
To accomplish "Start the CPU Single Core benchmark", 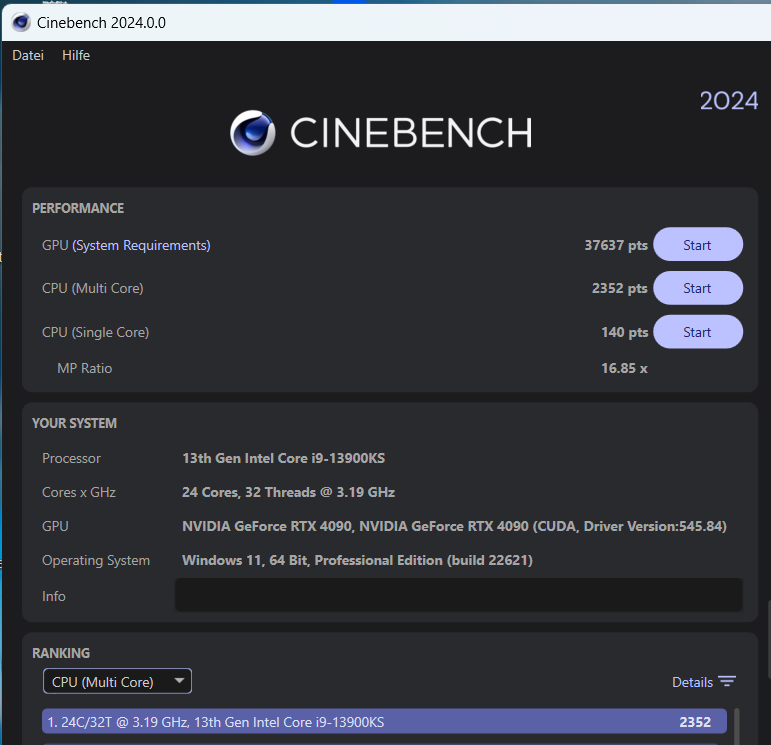I will (x=697, y=332).
